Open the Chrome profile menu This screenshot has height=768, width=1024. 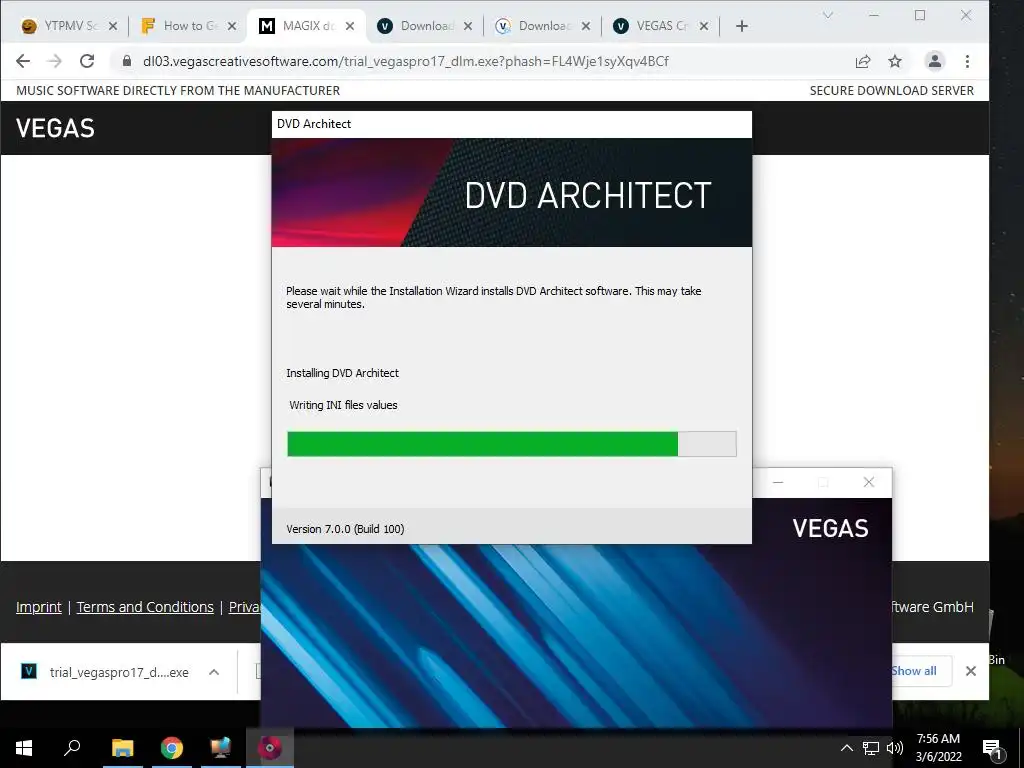tap(935, 61)
